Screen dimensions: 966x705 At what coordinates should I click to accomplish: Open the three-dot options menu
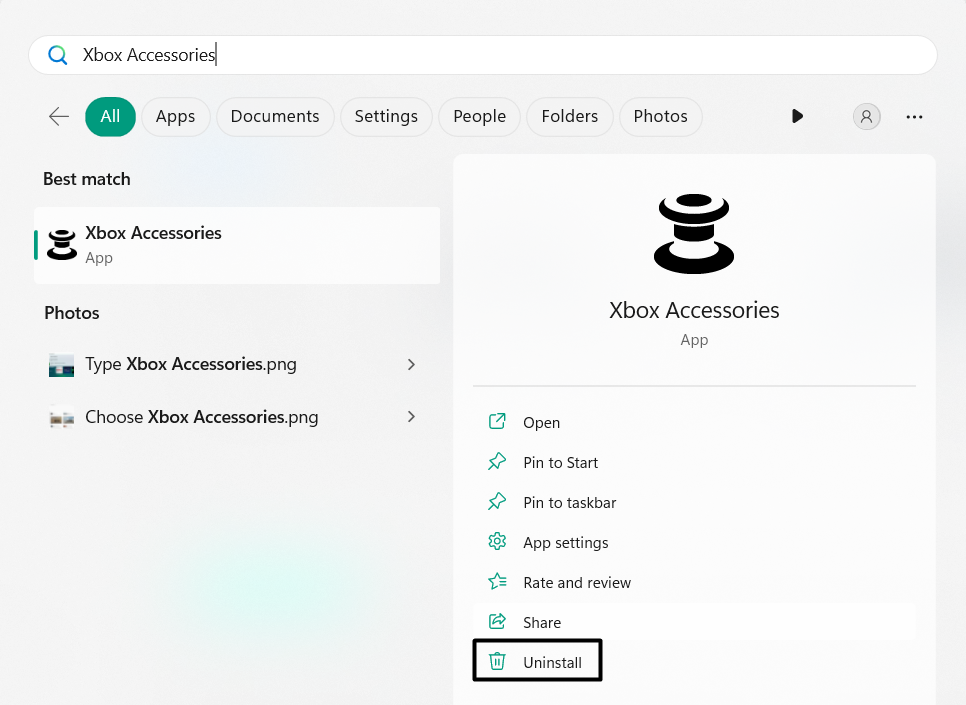tap(914, 116)
